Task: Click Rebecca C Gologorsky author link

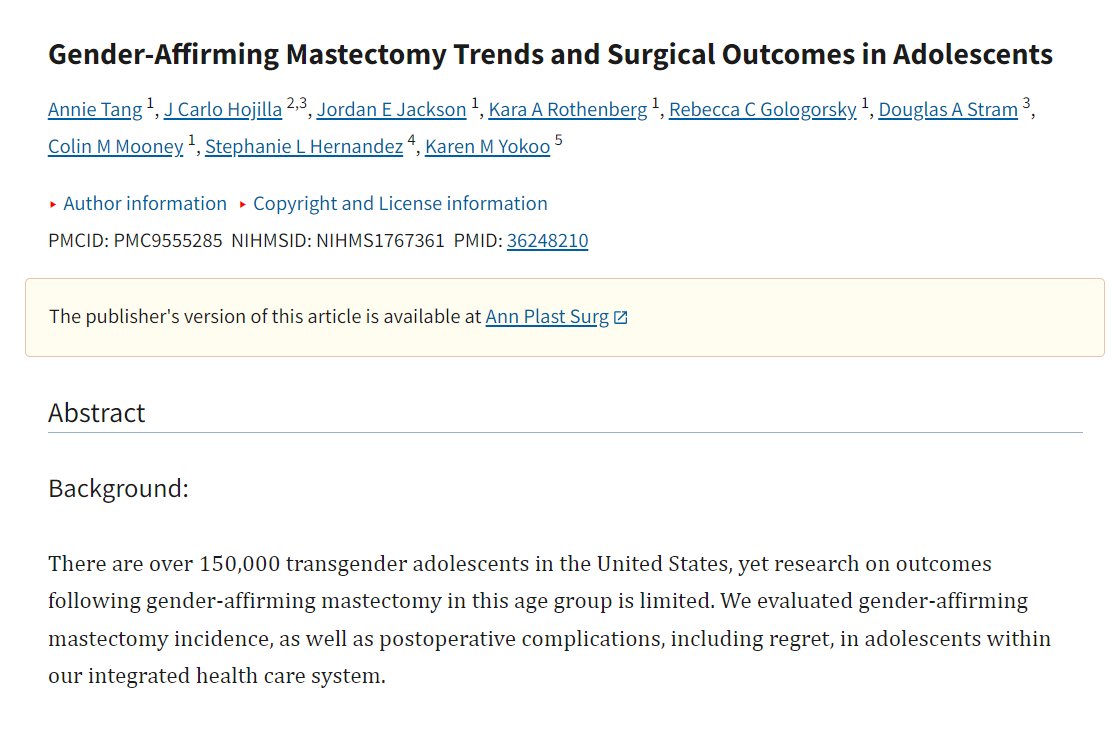Action: click(x=762, y=110)
